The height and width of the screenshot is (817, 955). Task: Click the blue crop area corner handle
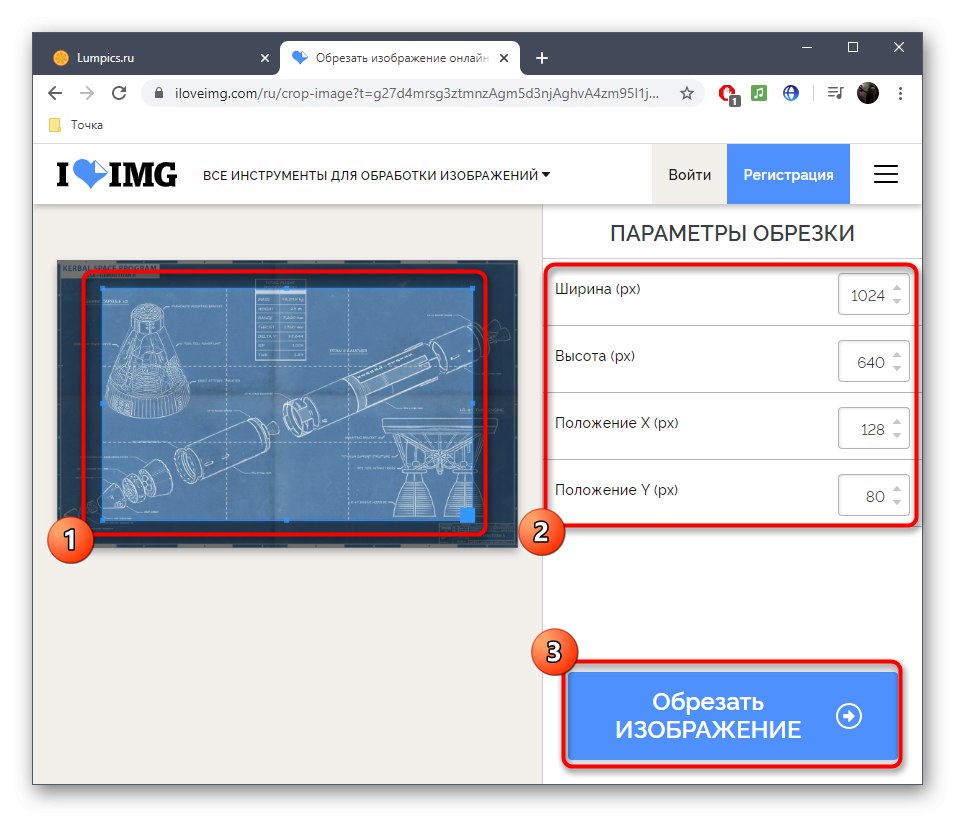[x=467, y=515]
